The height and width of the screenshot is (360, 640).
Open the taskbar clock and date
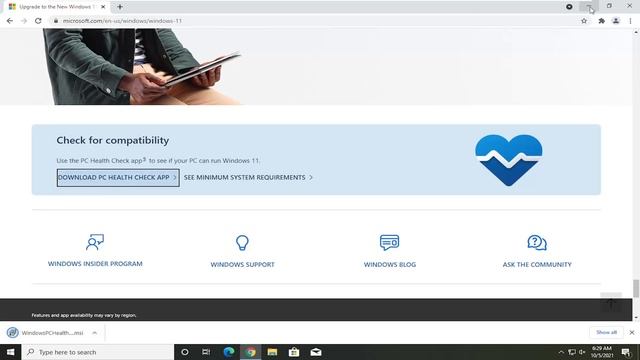602,352
